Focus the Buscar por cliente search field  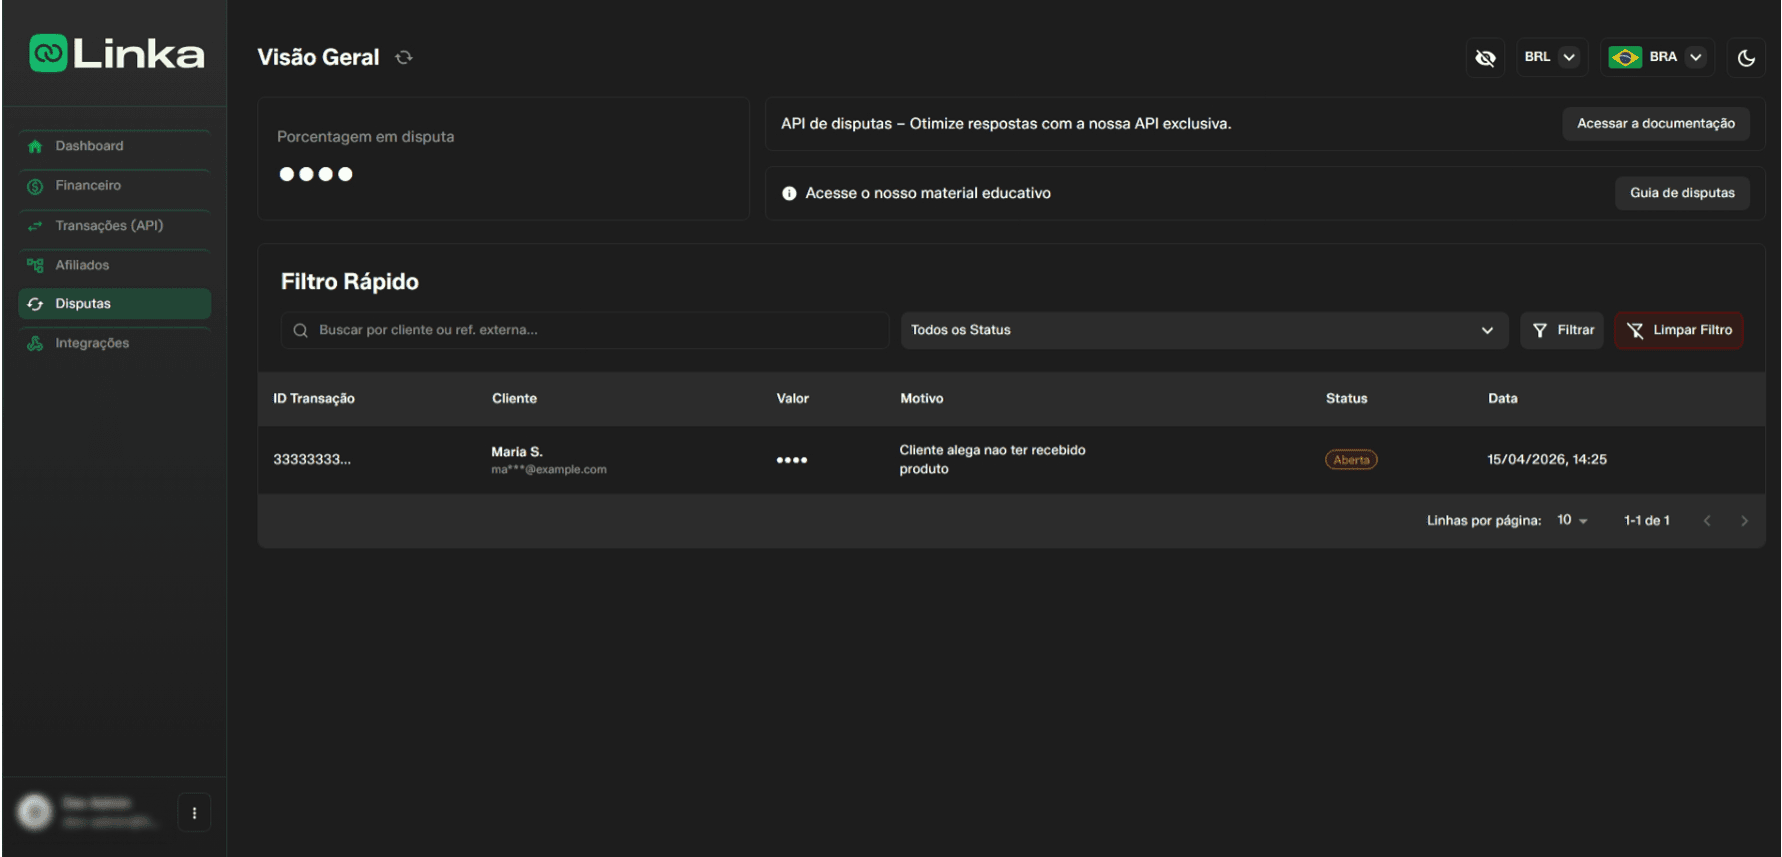[585, 330]
